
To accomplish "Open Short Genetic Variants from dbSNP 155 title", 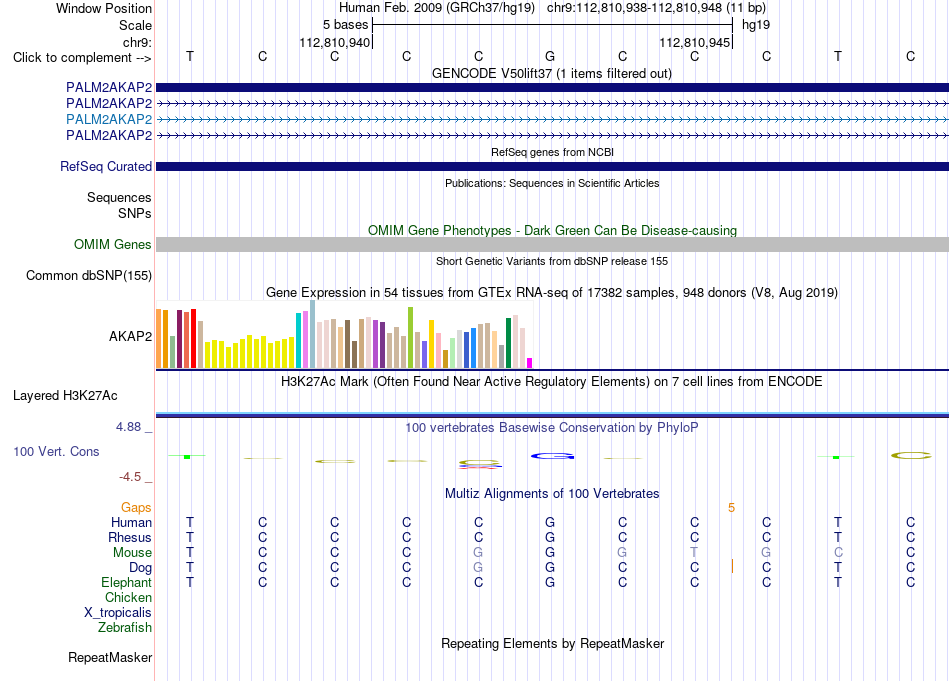I will pos(552,261).
